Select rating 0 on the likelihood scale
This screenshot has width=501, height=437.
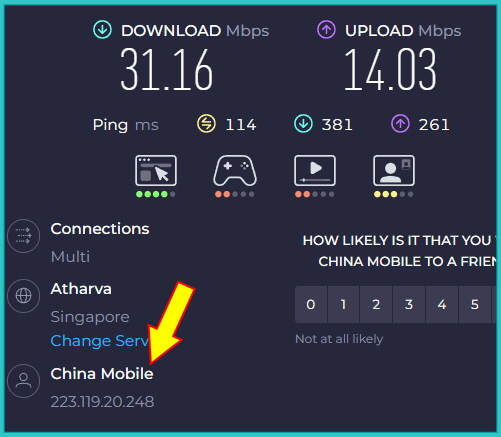[x=311, y=304]
